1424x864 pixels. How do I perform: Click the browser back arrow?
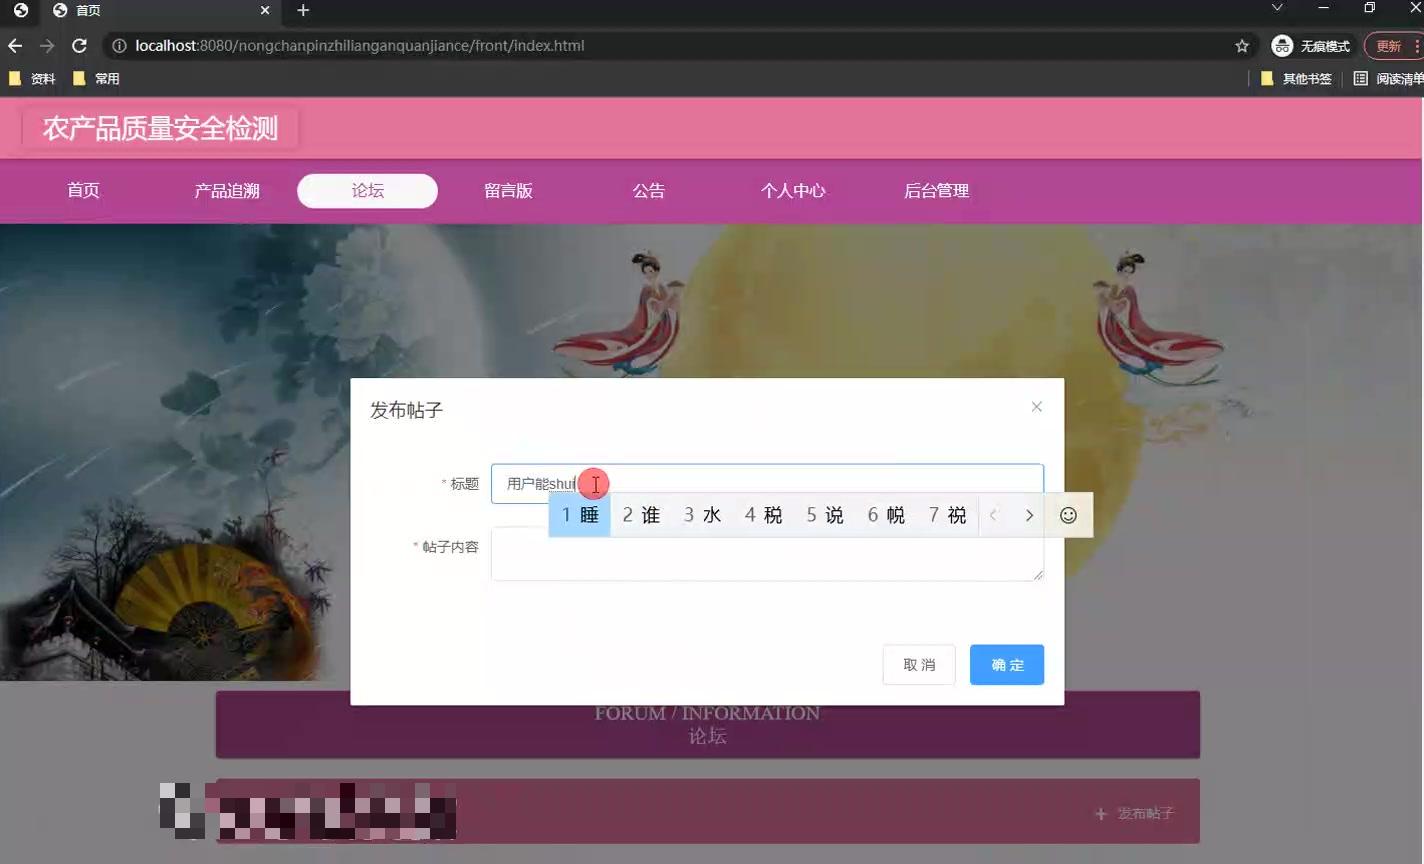click(15, 46)
